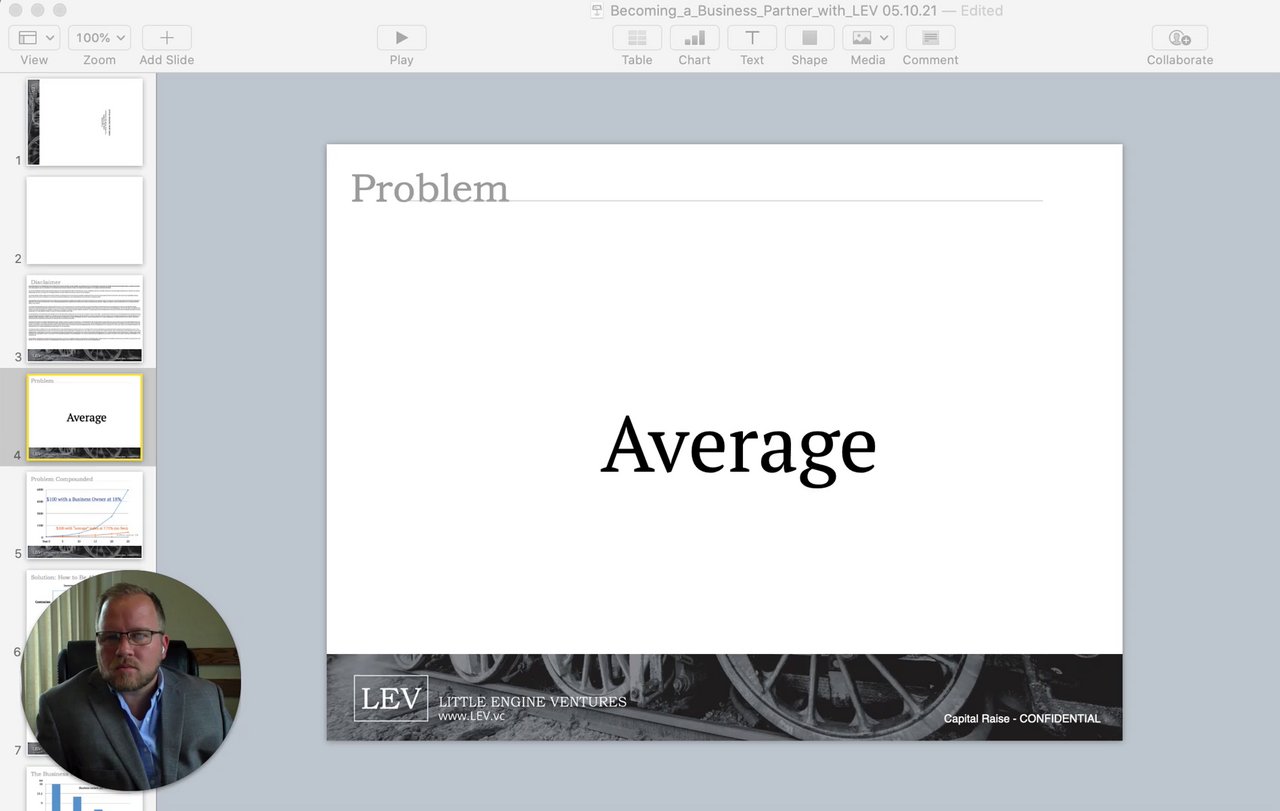Click the document icon in title bar
This screenshot has height=811, width=1280.
point(597,10)
